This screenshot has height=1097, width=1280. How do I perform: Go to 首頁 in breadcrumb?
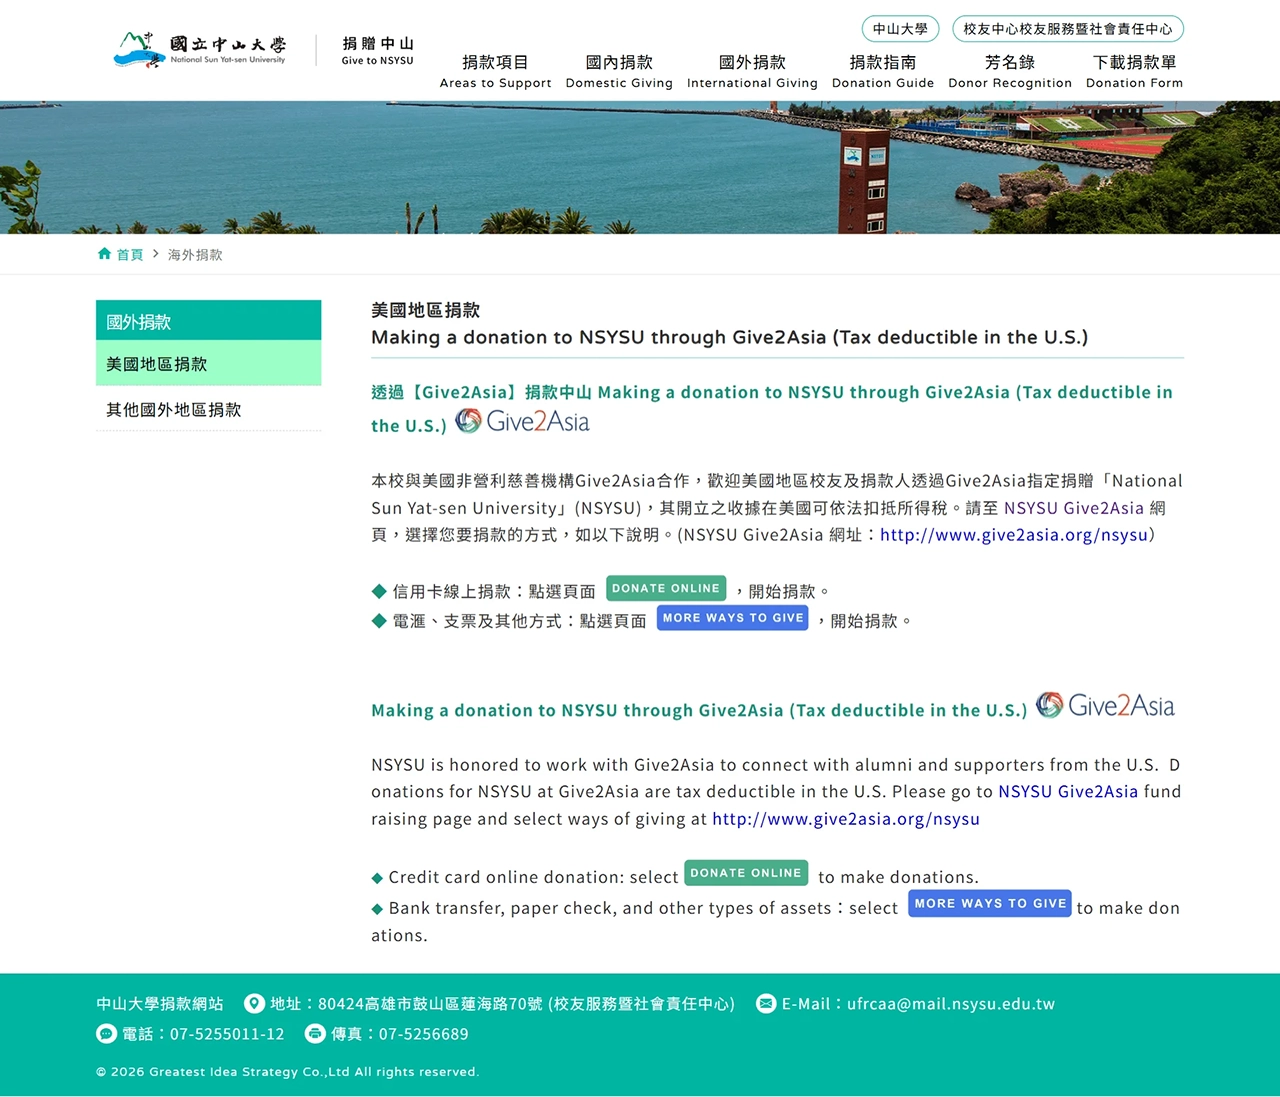pyautogui.click(x=130, y=255)
